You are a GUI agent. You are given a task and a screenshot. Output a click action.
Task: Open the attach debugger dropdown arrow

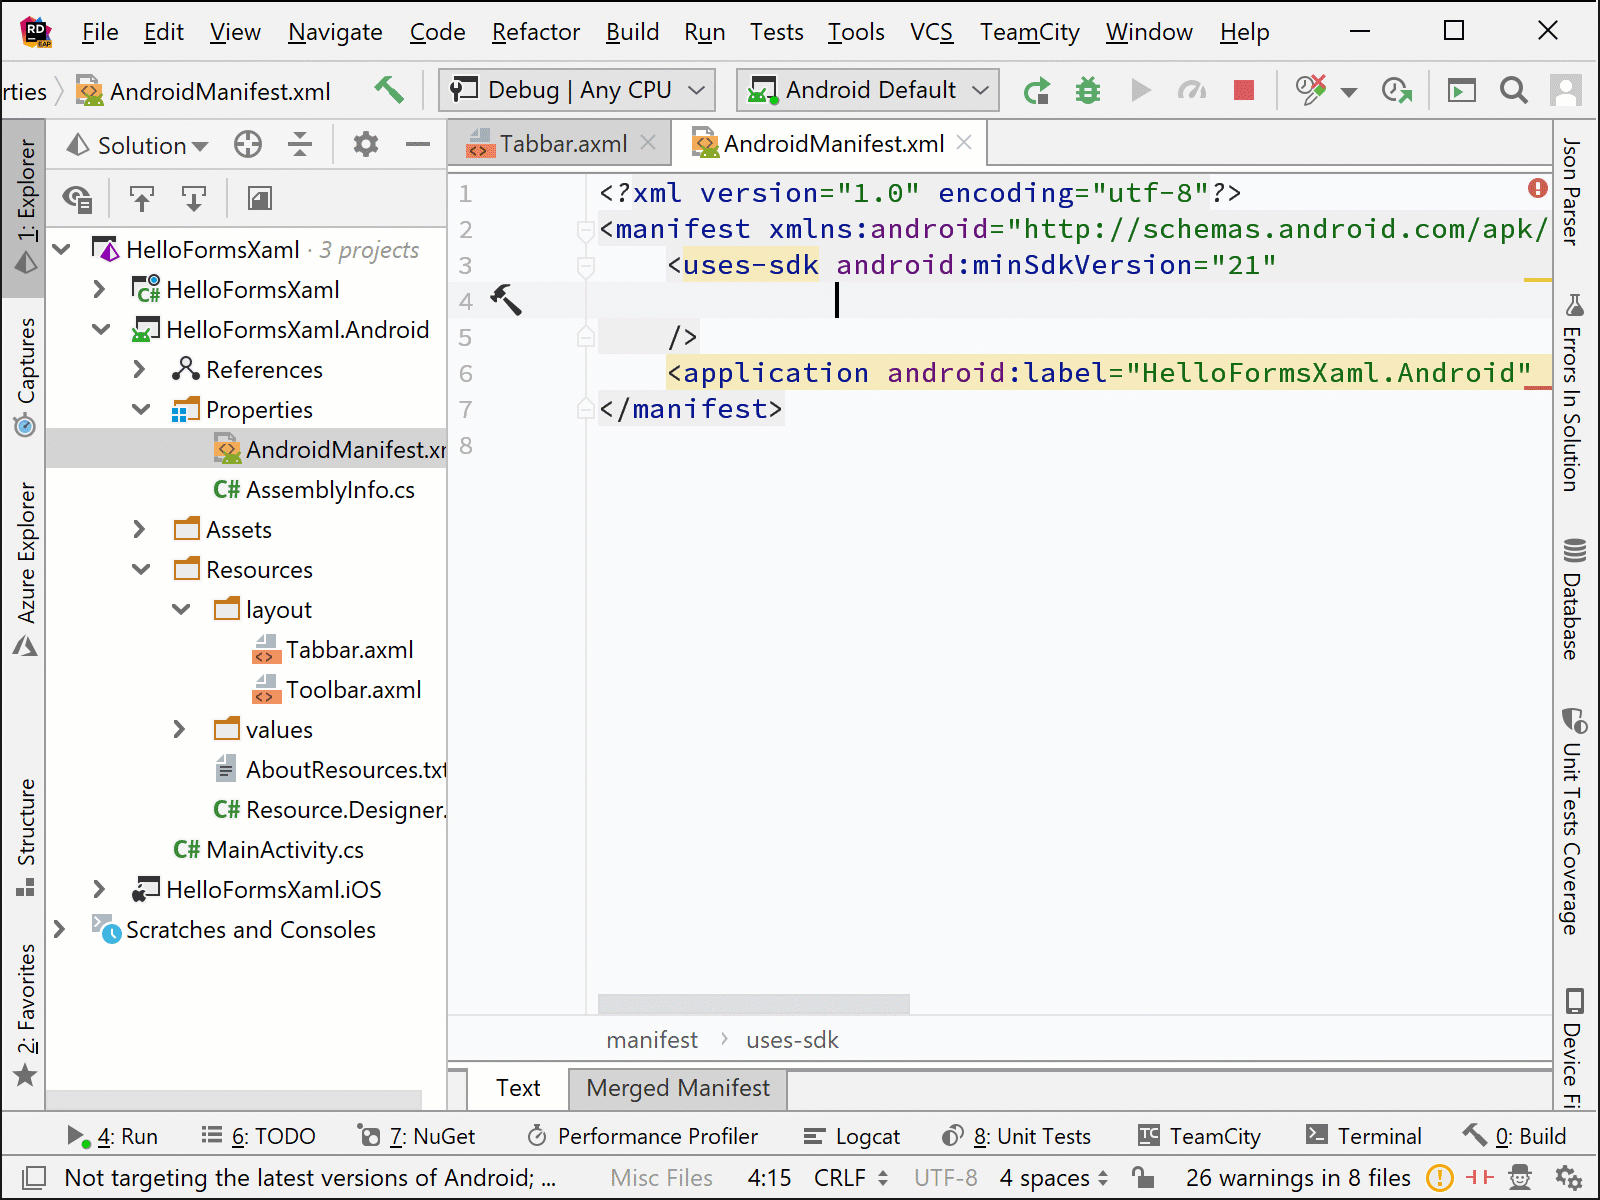(x=1349, y=92)
